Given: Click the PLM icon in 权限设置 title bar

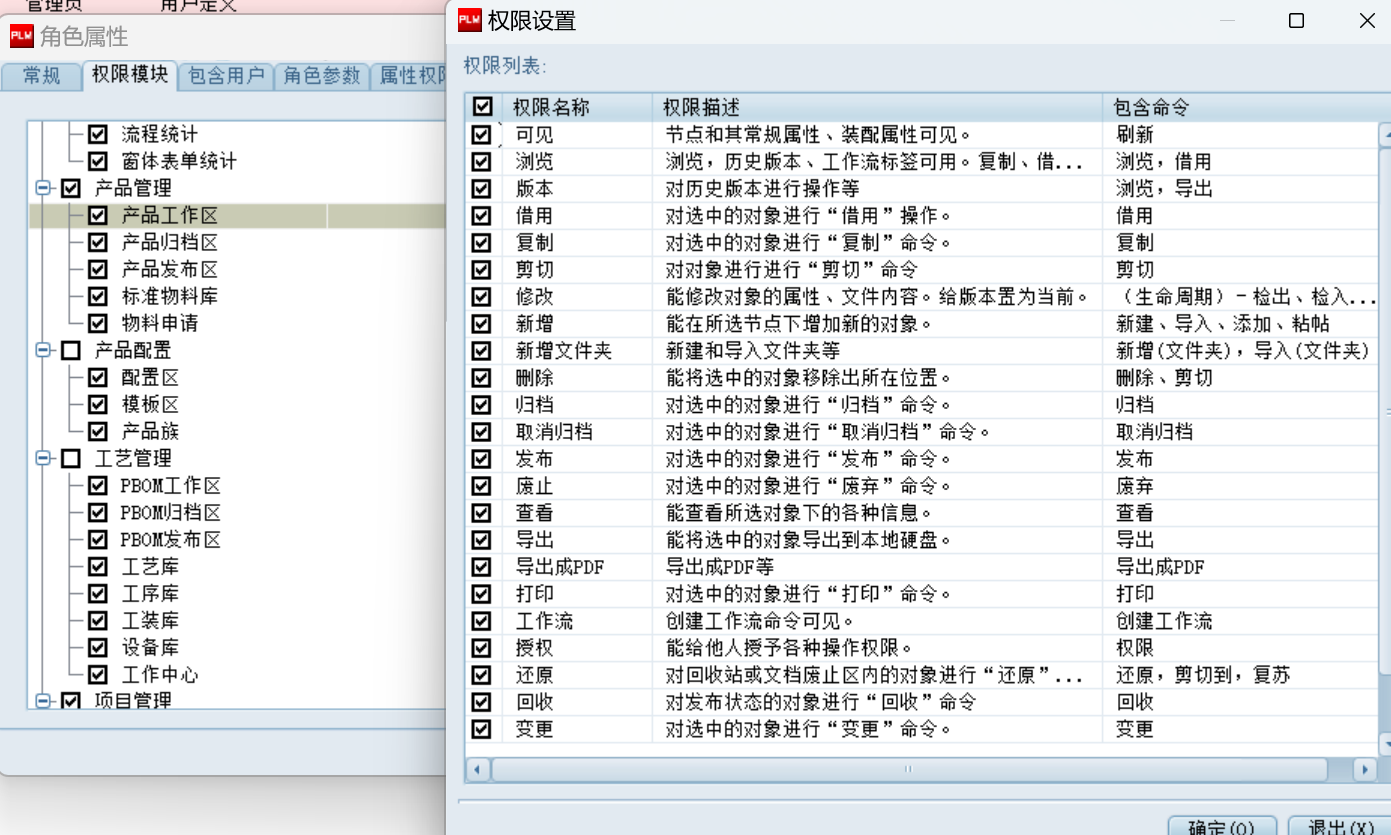Looking at the screenshot, I should pos(469,20).
